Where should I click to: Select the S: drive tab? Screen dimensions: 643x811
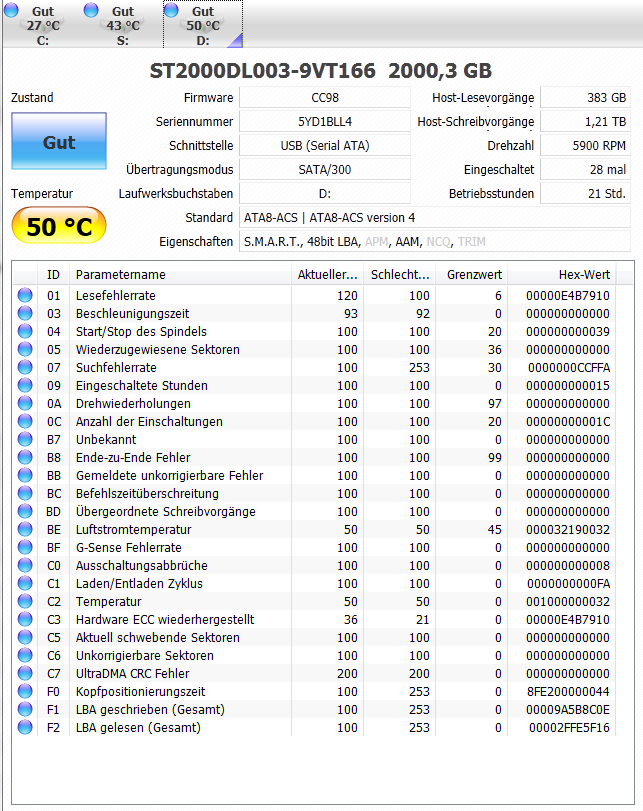click(123, 25)
